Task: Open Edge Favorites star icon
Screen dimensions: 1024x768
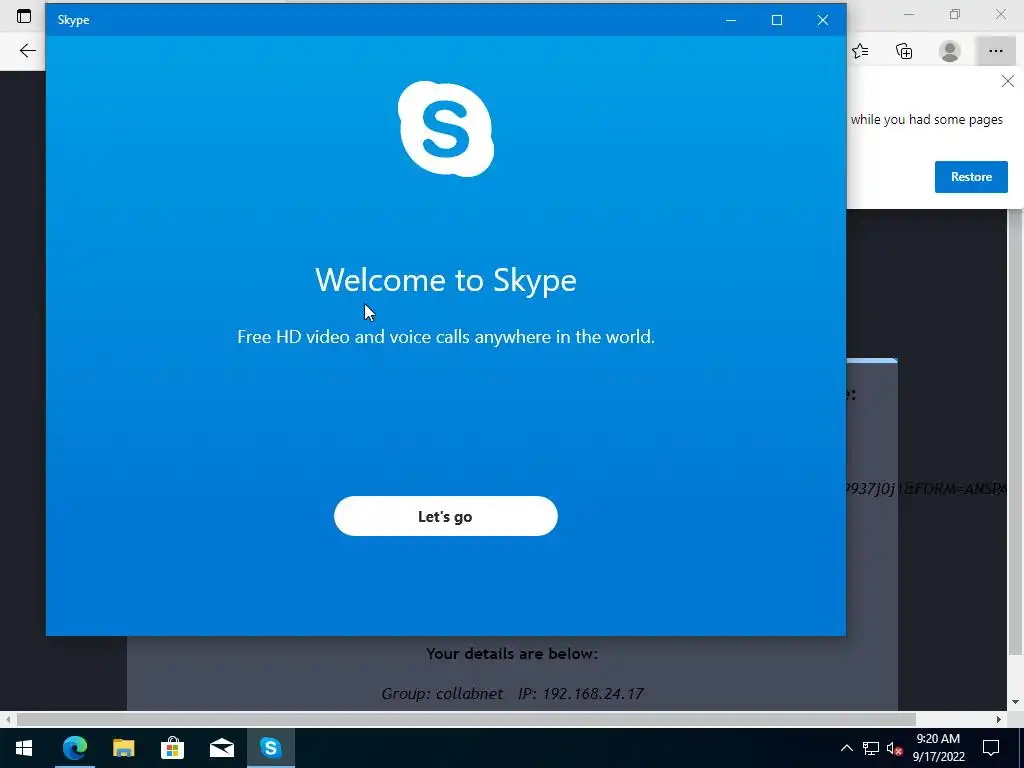Action: (860, 51)
